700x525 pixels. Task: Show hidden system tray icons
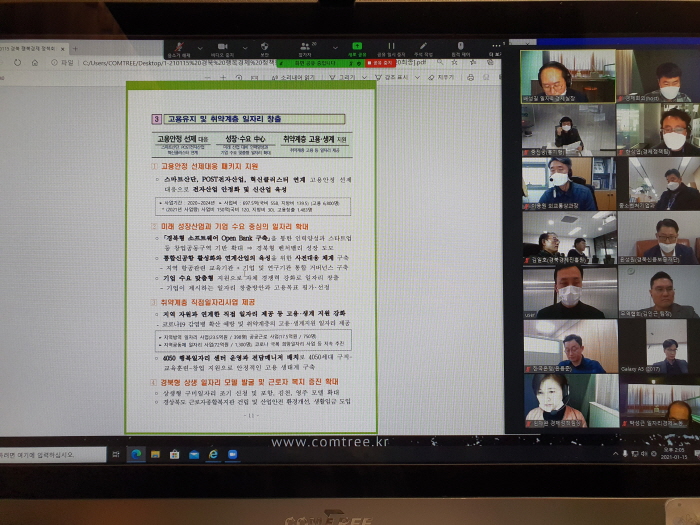[616, 454]
